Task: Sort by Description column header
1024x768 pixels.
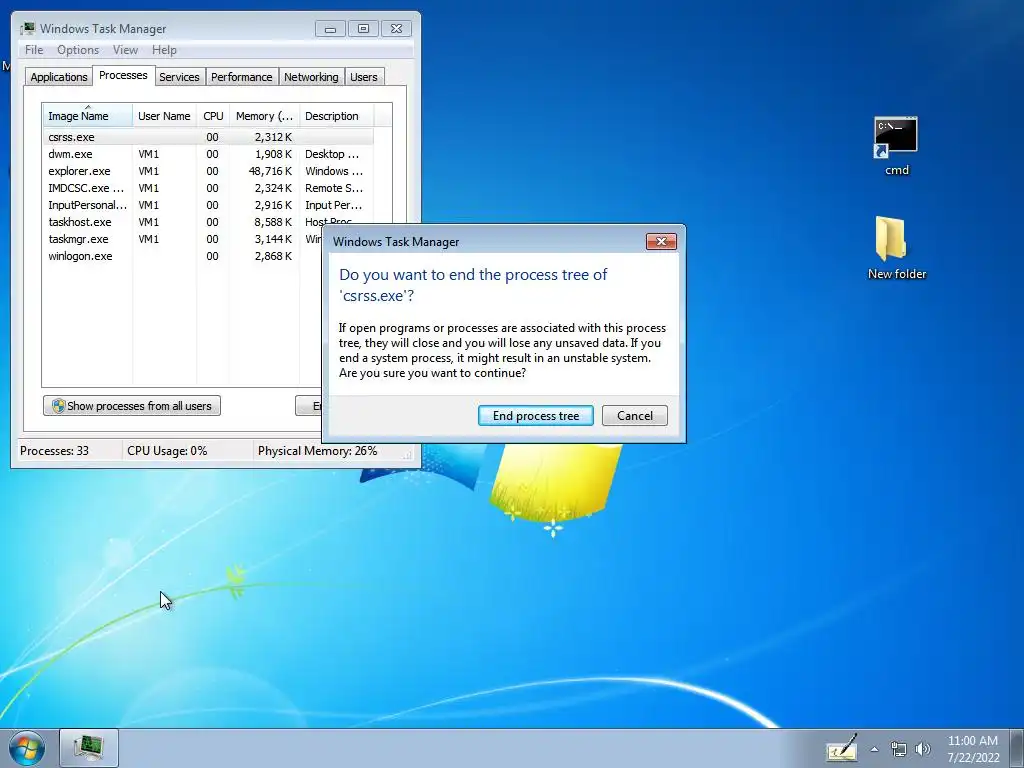Action: (336, 116)
